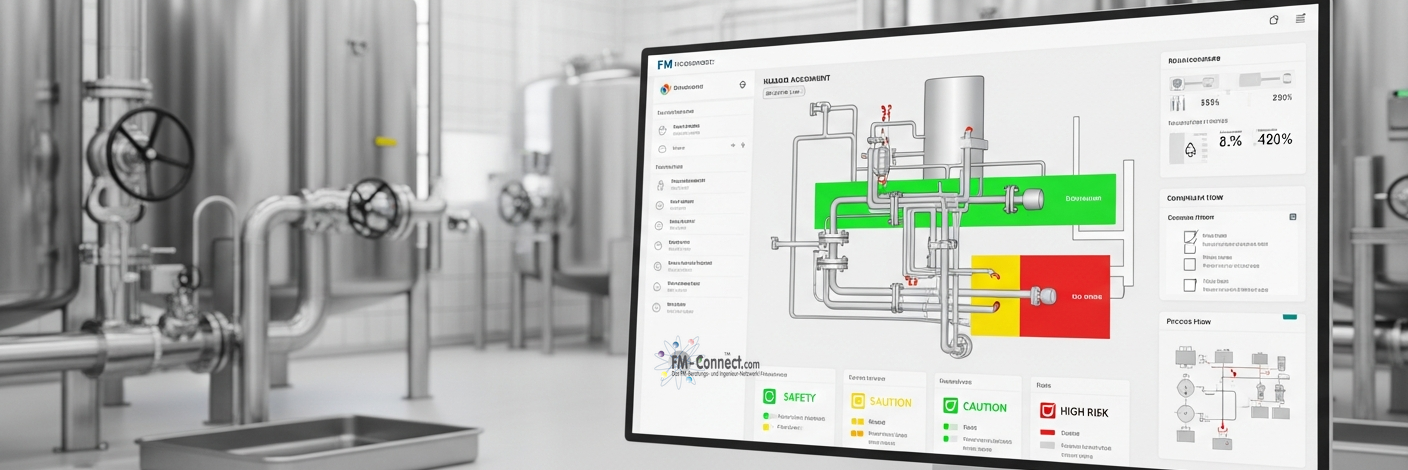Click the yellow SAUTION label
Screen dimensions: 1408x470
point(890,403)
